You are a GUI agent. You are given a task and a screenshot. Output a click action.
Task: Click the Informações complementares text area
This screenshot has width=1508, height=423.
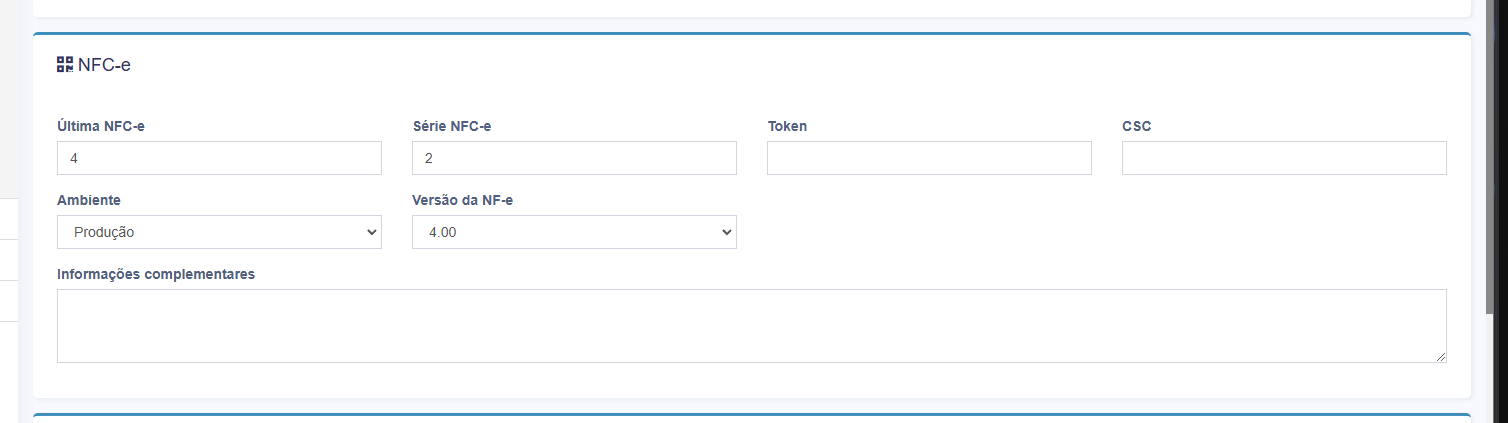(752, 326)
